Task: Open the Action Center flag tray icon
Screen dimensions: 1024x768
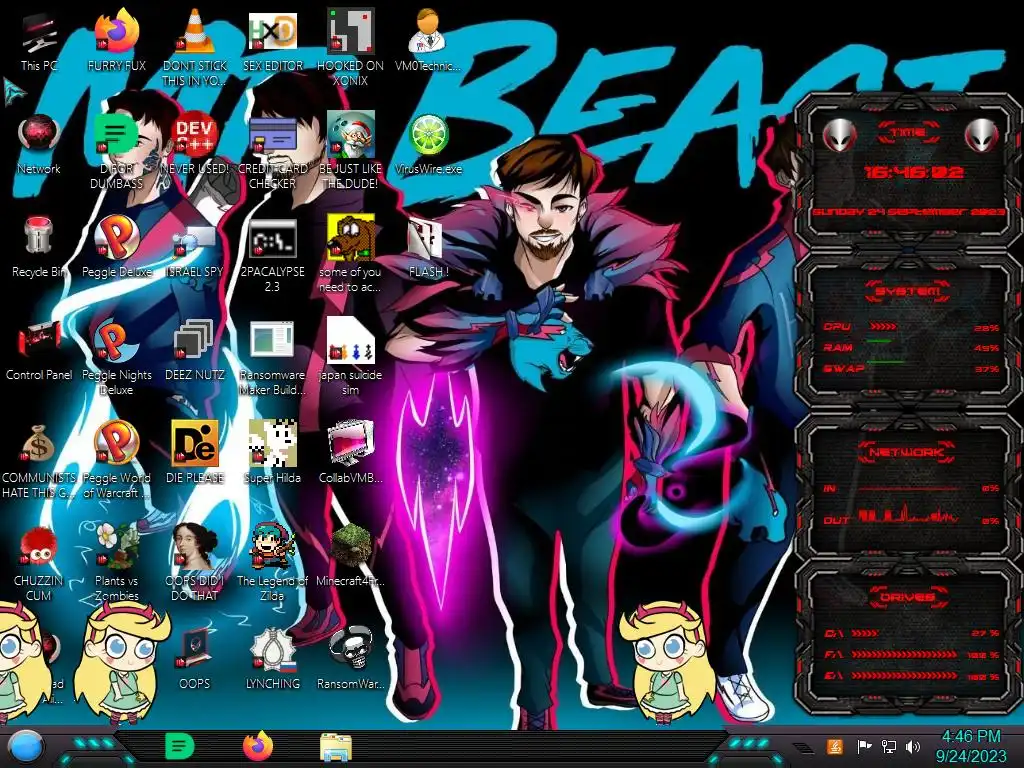Action: tap(864, 746)
